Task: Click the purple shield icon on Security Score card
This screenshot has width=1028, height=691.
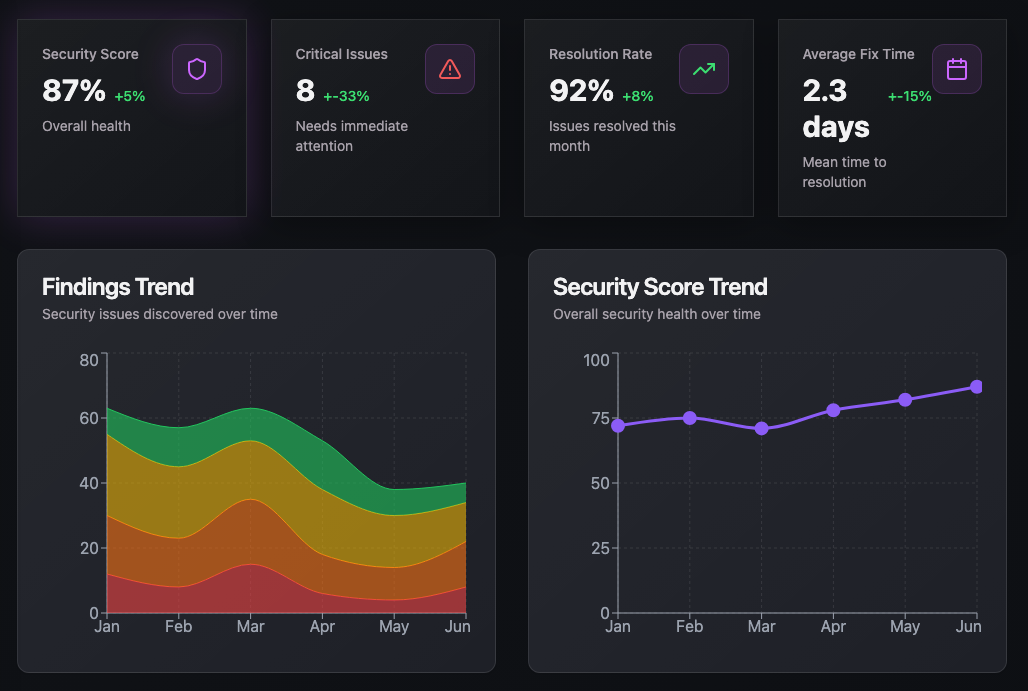Action: tap(197, 68)
